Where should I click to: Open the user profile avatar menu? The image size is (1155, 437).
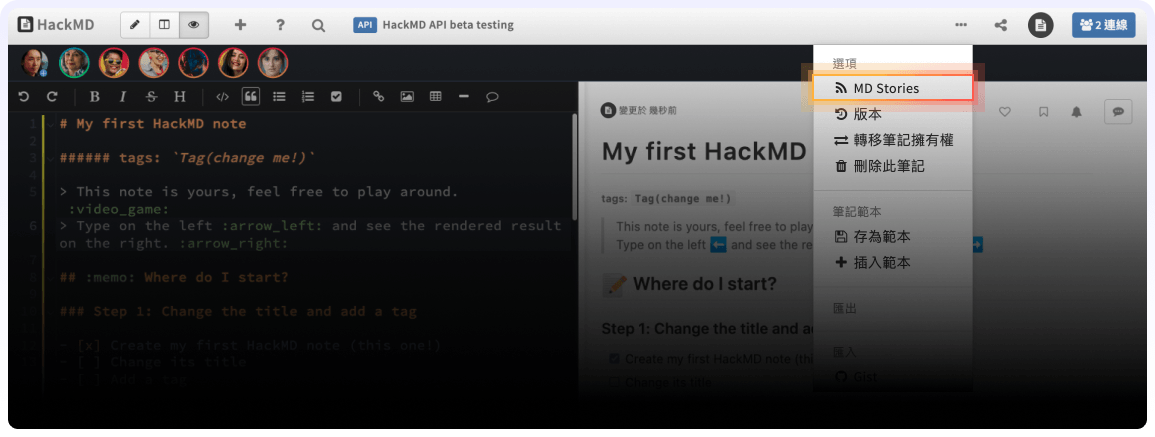pos(1040,25)
